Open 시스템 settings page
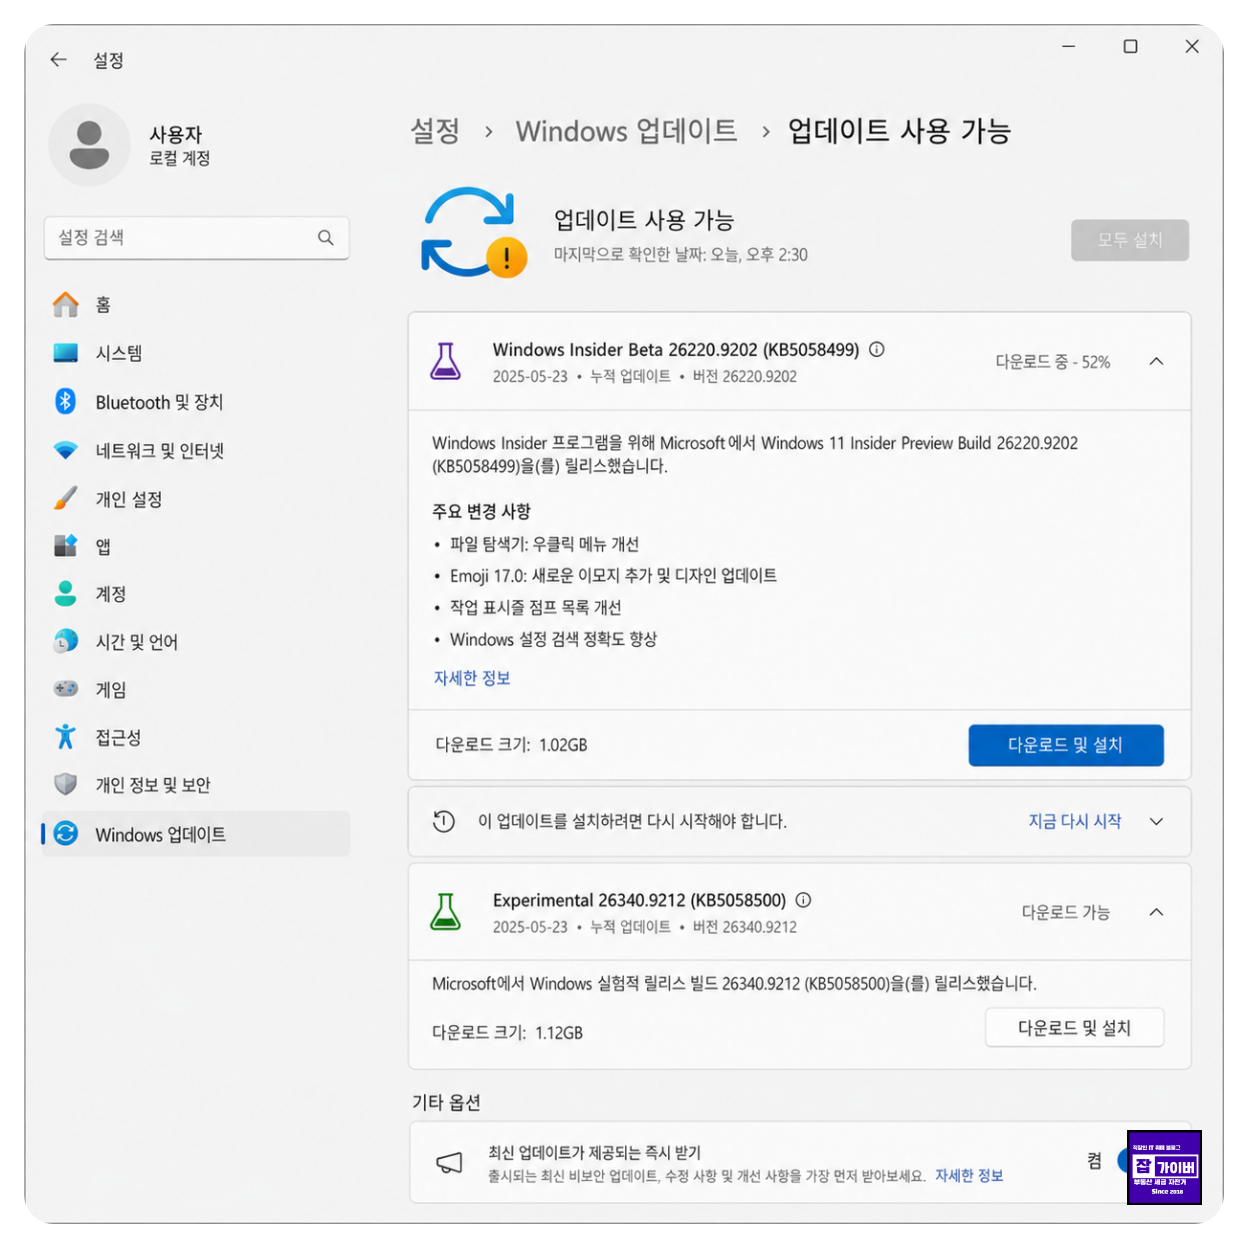The width and height of the screenshot is (1248, 1248). click(197, 353)
